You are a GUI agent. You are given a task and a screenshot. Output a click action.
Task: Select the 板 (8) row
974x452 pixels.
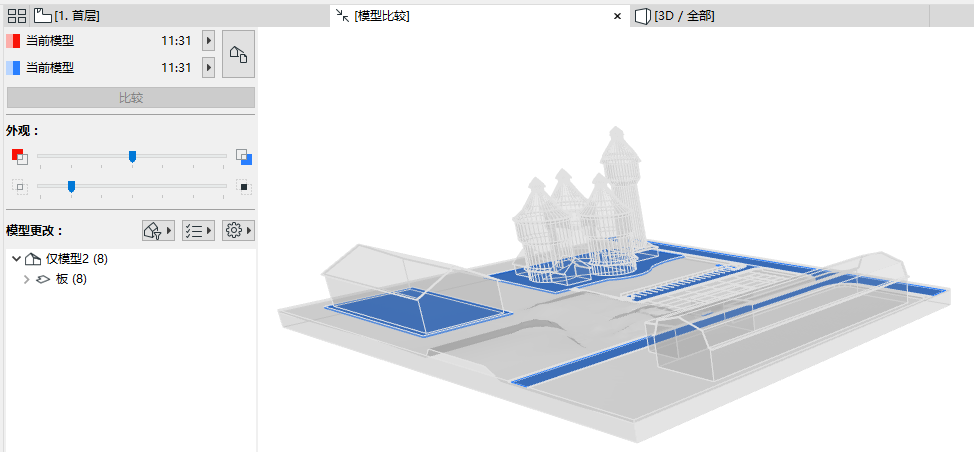point(131,279)
